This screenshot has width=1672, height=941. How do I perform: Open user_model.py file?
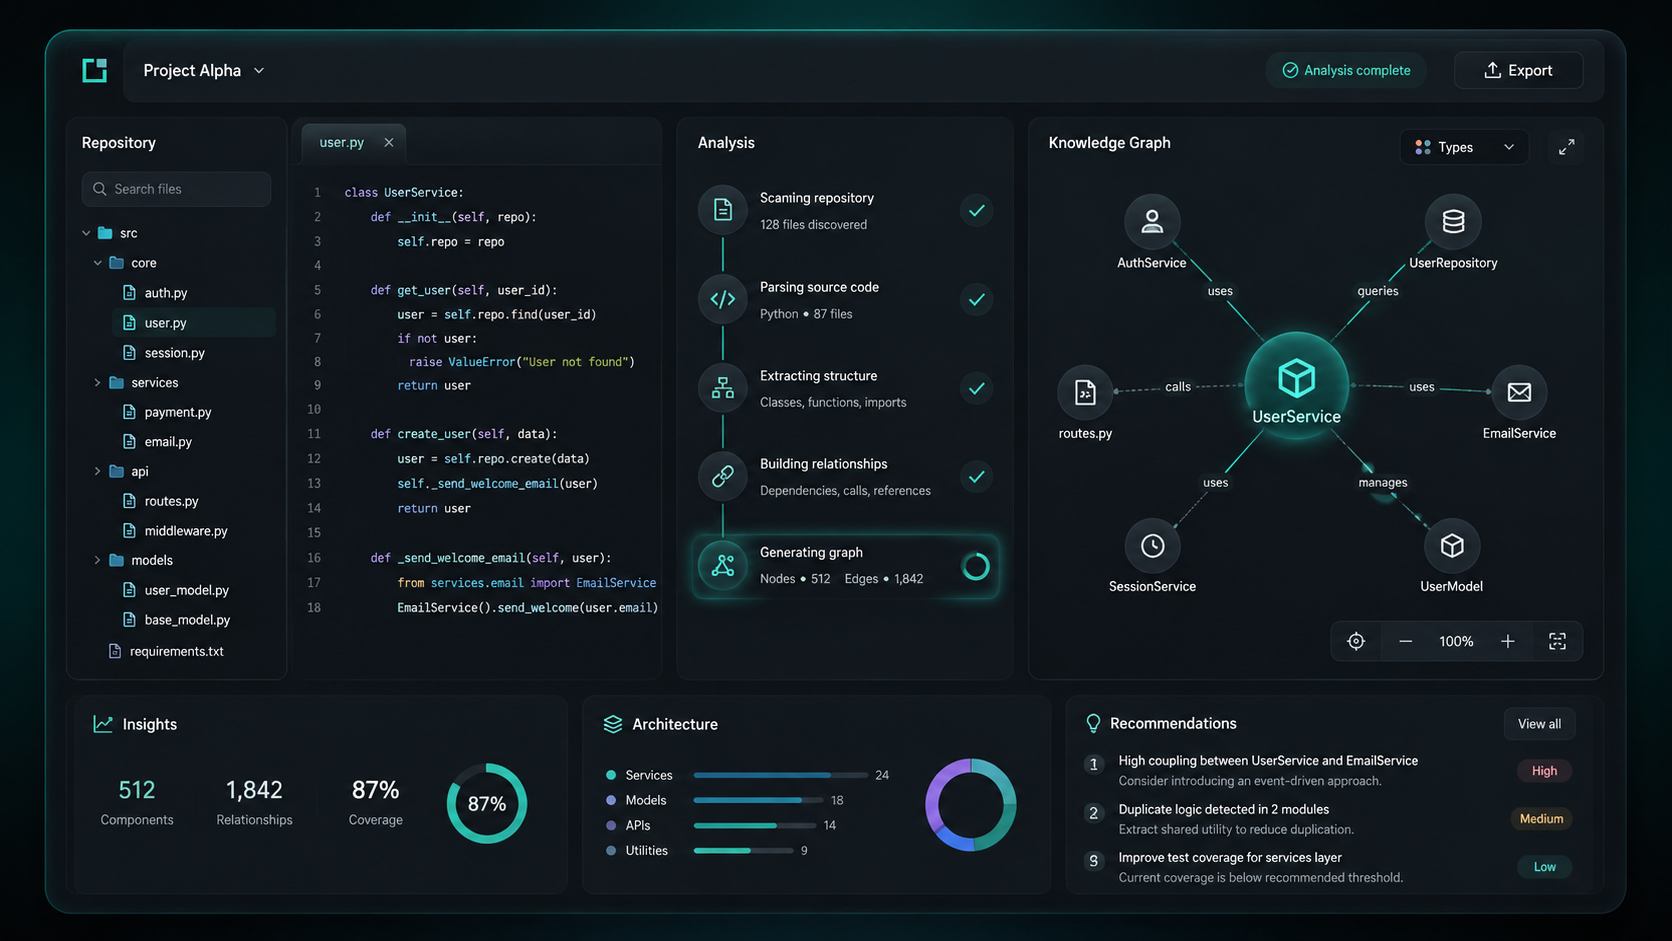click(x=175, y=590)
